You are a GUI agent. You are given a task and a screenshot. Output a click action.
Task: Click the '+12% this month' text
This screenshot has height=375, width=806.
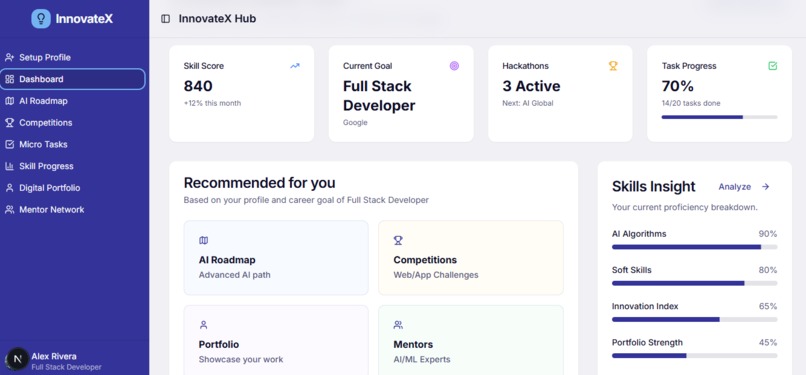click(x=212, y=103)
